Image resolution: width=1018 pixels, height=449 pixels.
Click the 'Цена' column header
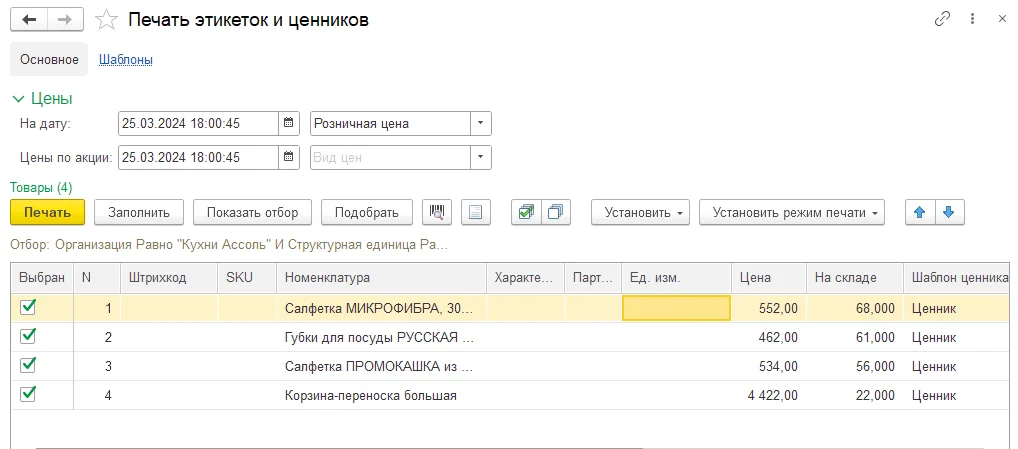pos(769,278)
